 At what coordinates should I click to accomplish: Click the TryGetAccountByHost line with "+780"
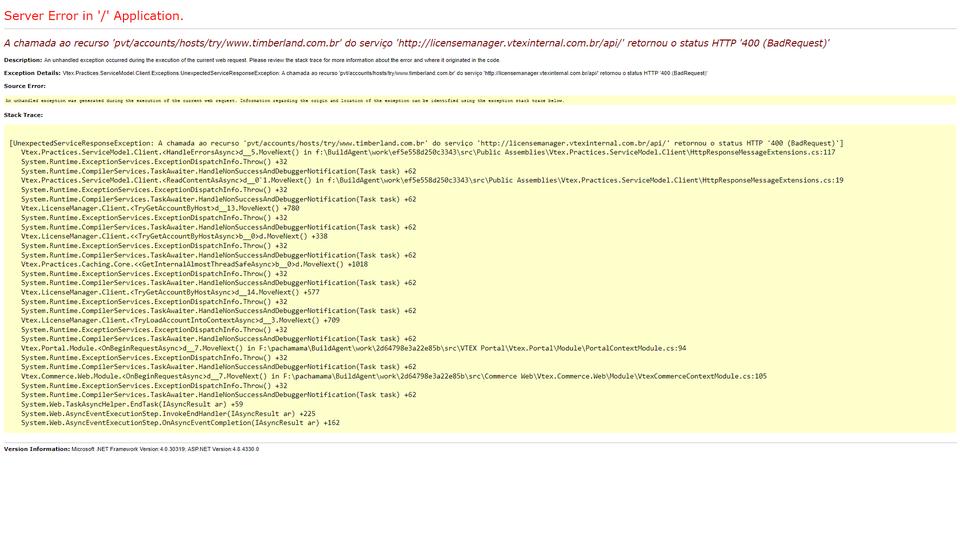point(160,208)
